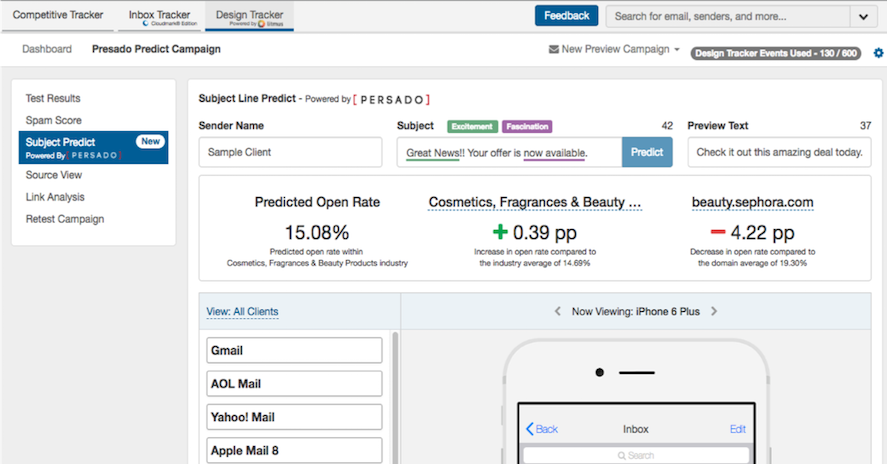The width and height of the screenshot is (887, 464).
Task: Click the 4.22 pp domain decrease value
Action: point(752,233)
